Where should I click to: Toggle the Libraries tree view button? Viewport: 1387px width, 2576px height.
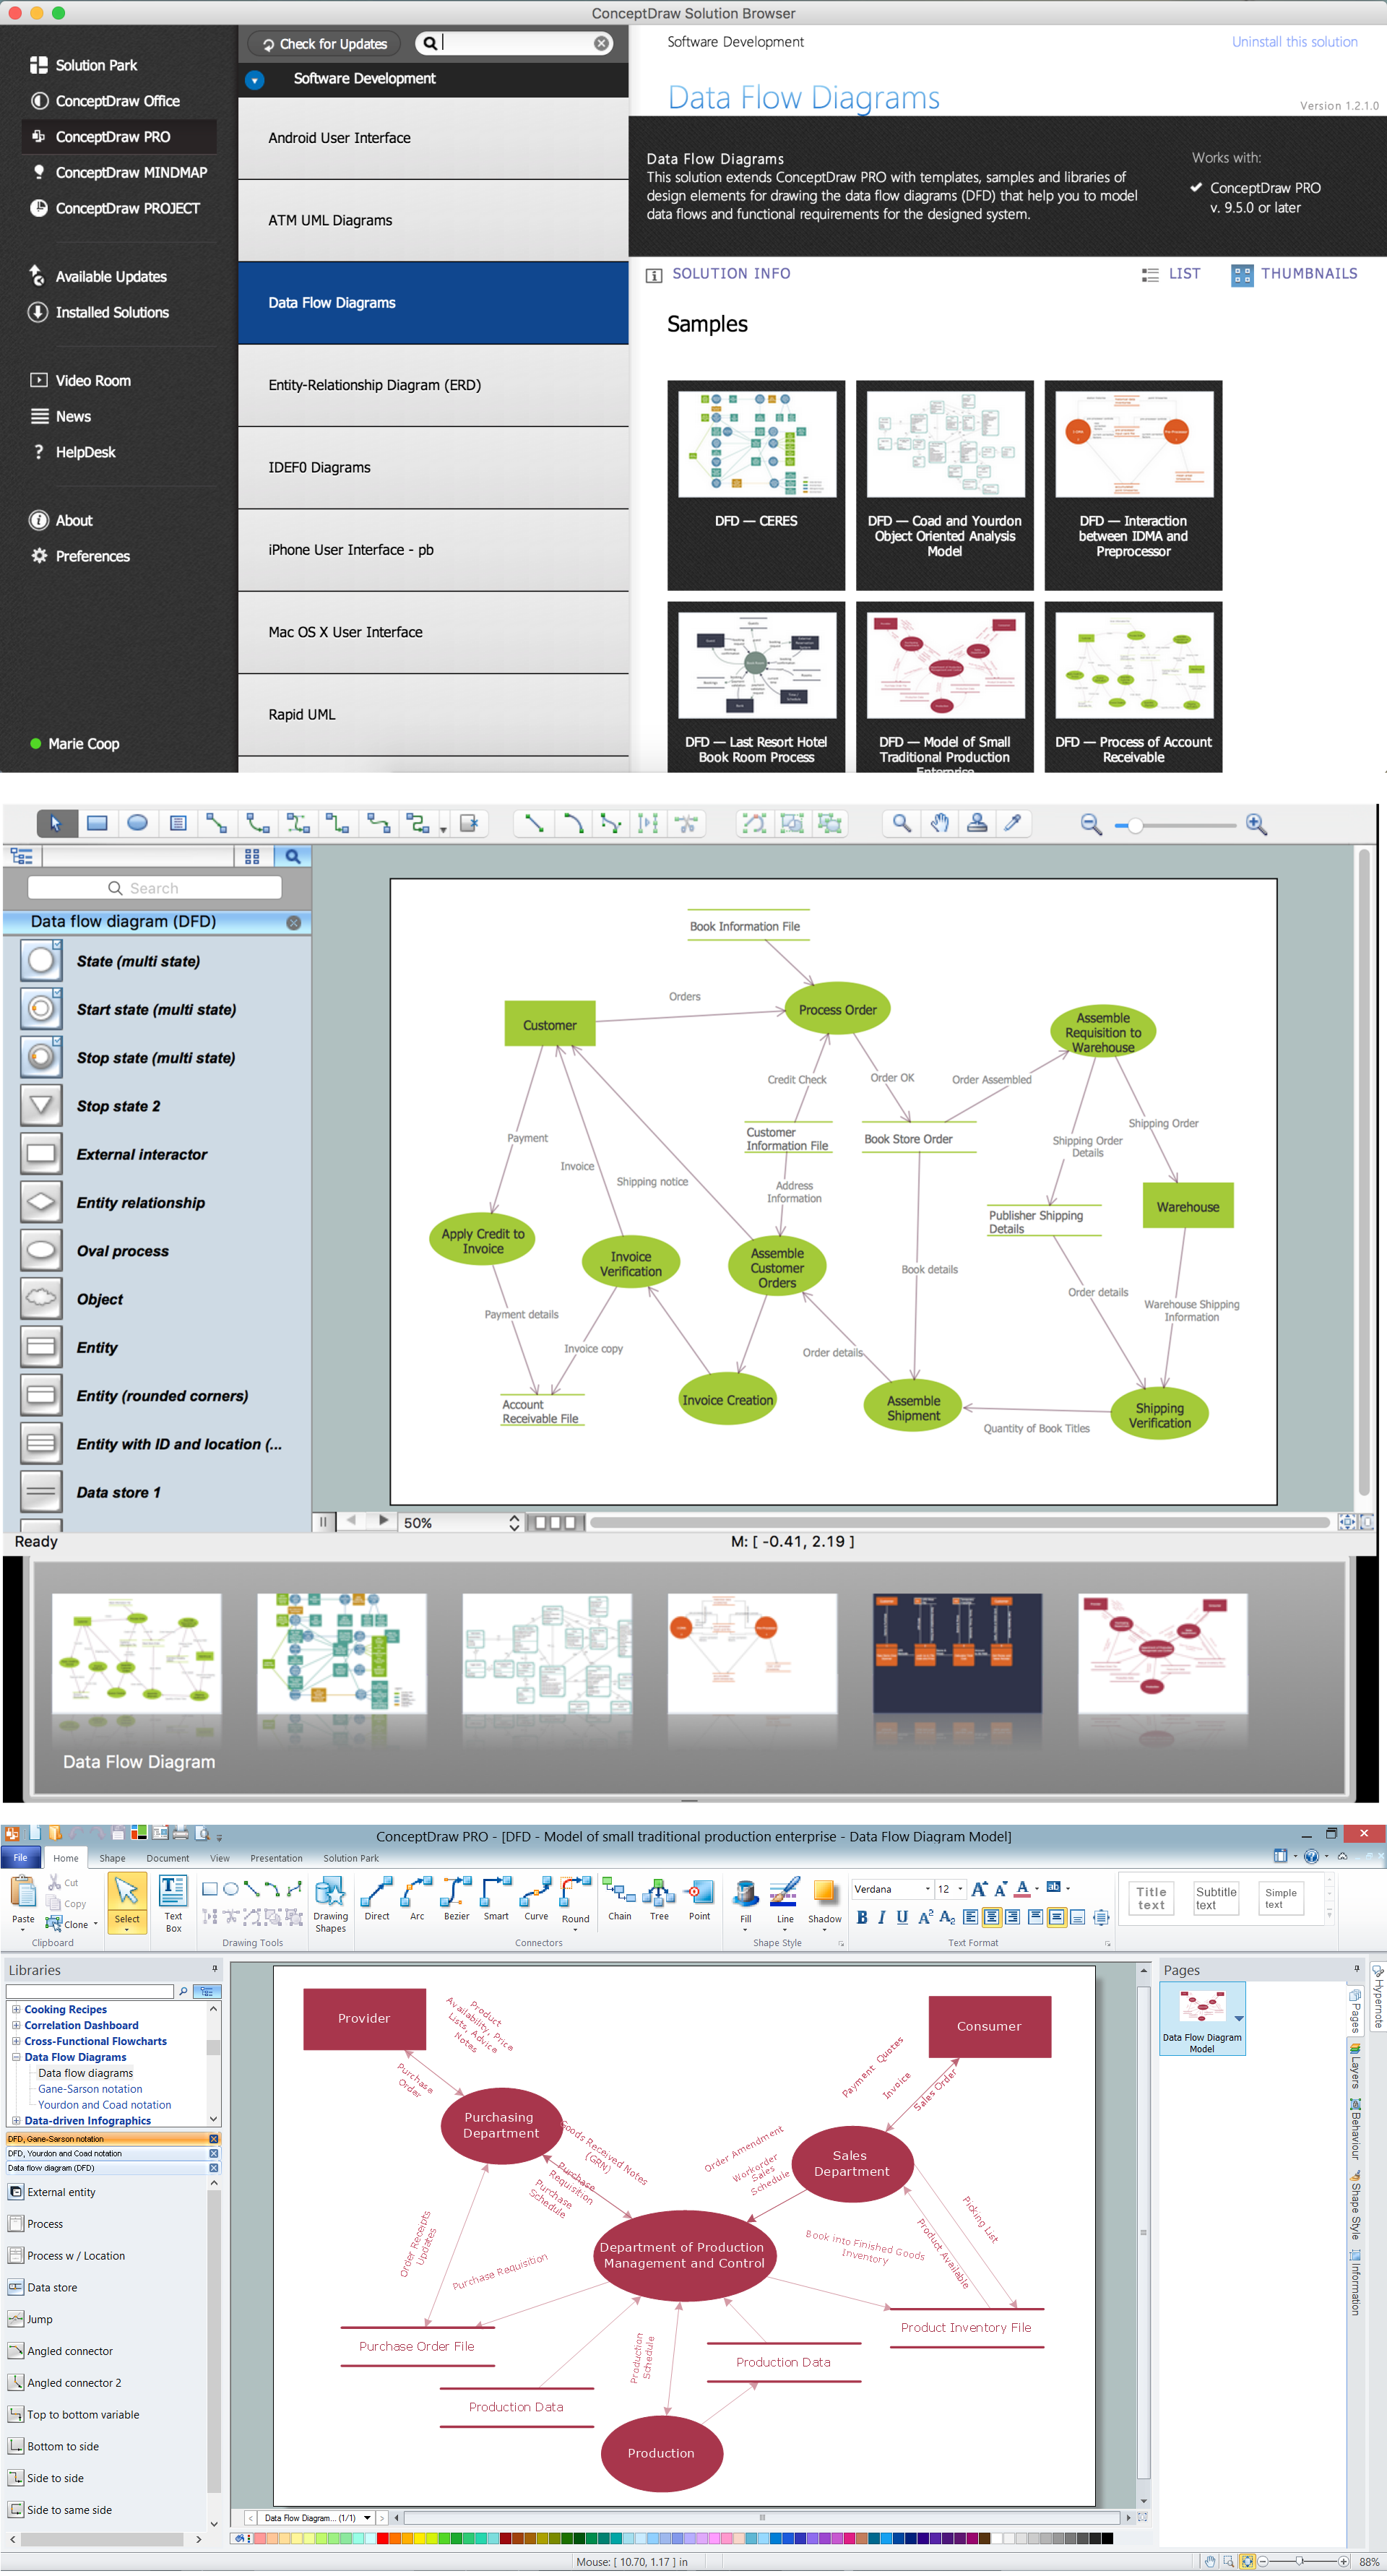point(206,1991)
